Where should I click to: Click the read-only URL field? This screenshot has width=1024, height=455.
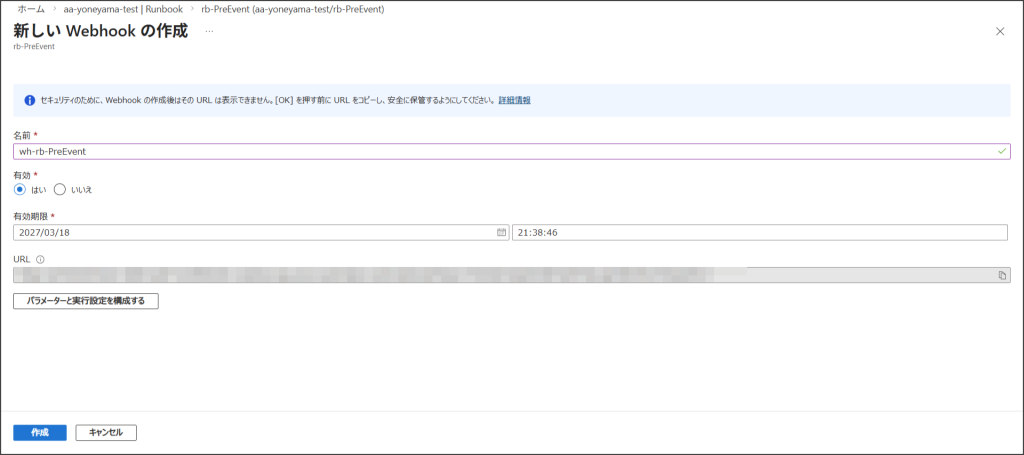[500, 275]
